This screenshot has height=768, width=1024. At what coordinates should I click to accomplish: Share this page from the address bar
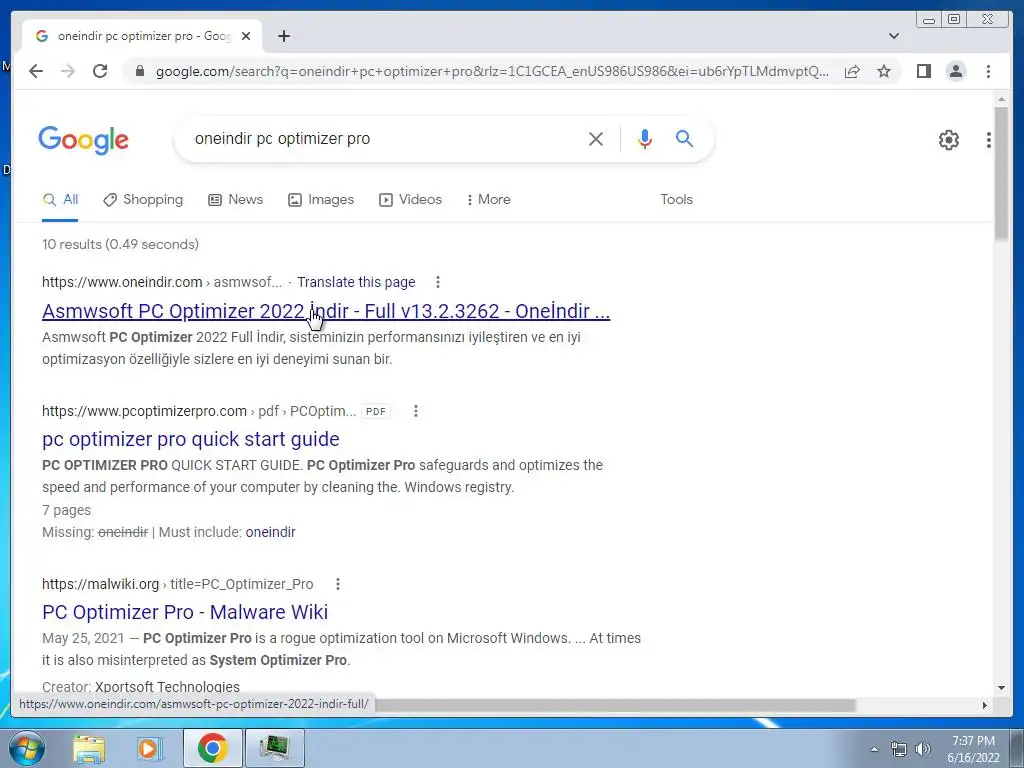tap(852, 71)
